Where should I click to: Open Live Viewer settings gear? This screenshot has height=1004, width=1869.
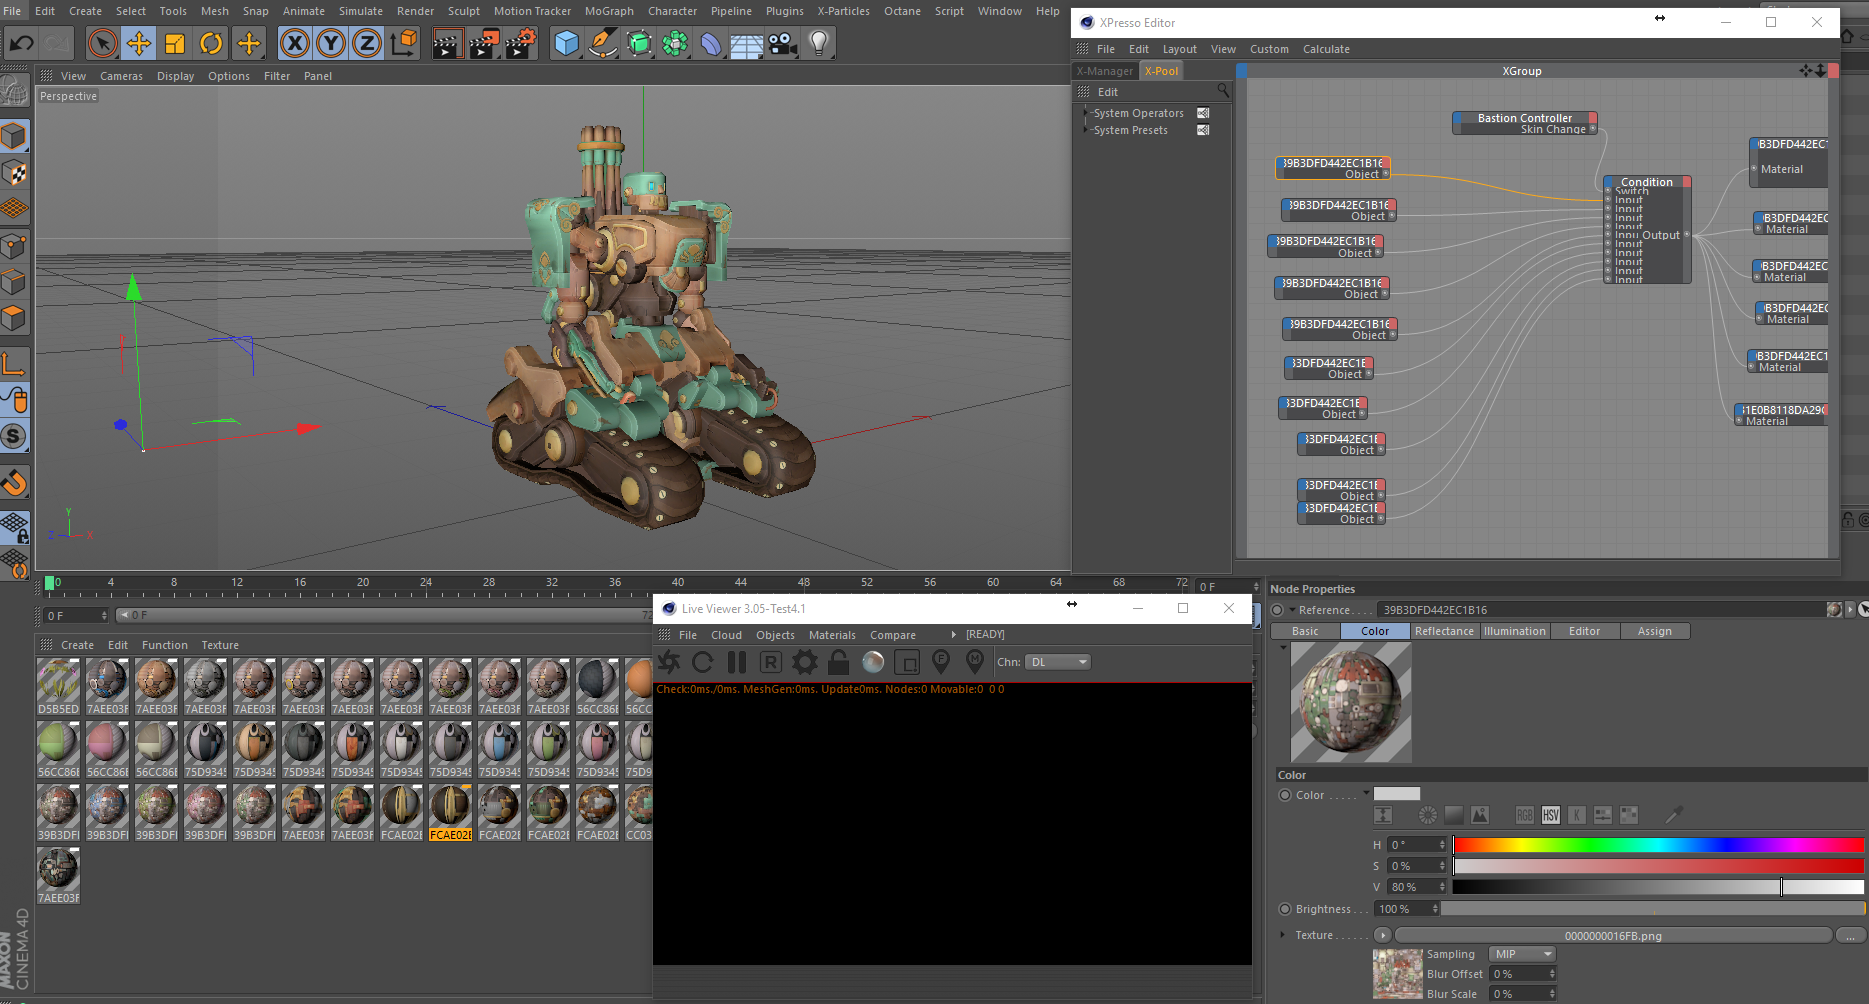pos(805,662)
